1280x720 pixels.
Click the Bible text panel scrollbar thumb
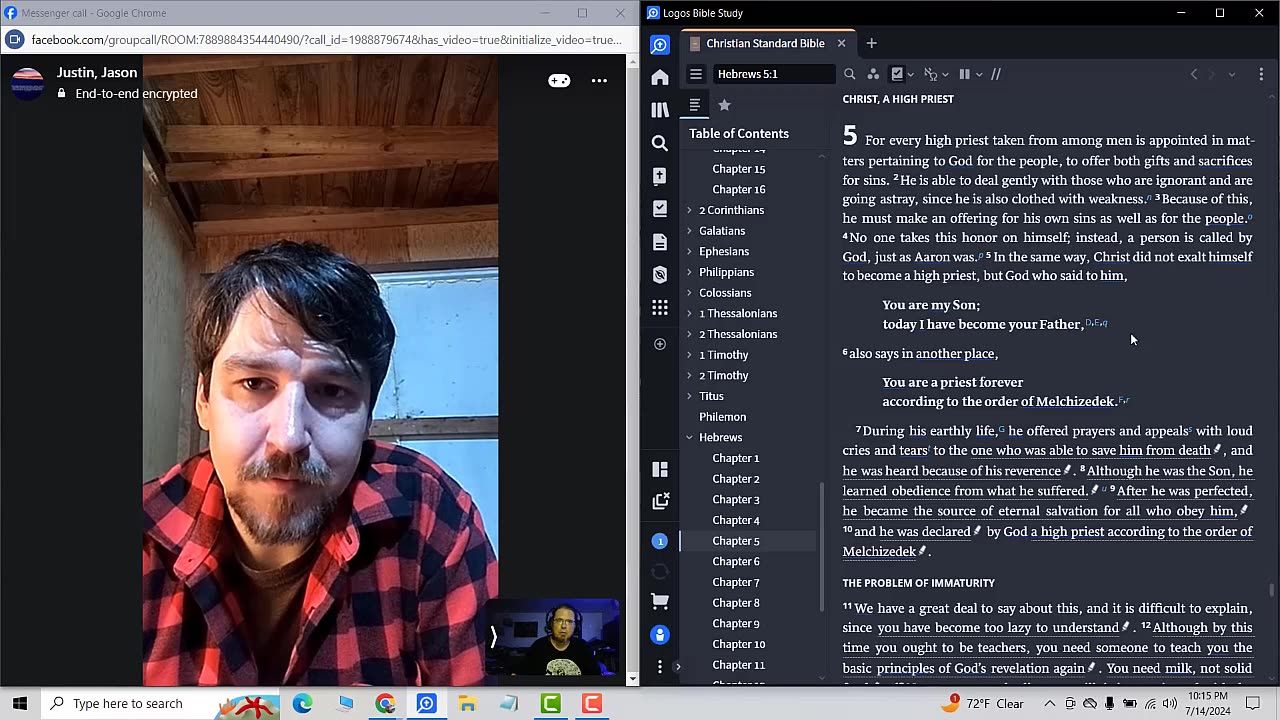tap(1271, 591)
